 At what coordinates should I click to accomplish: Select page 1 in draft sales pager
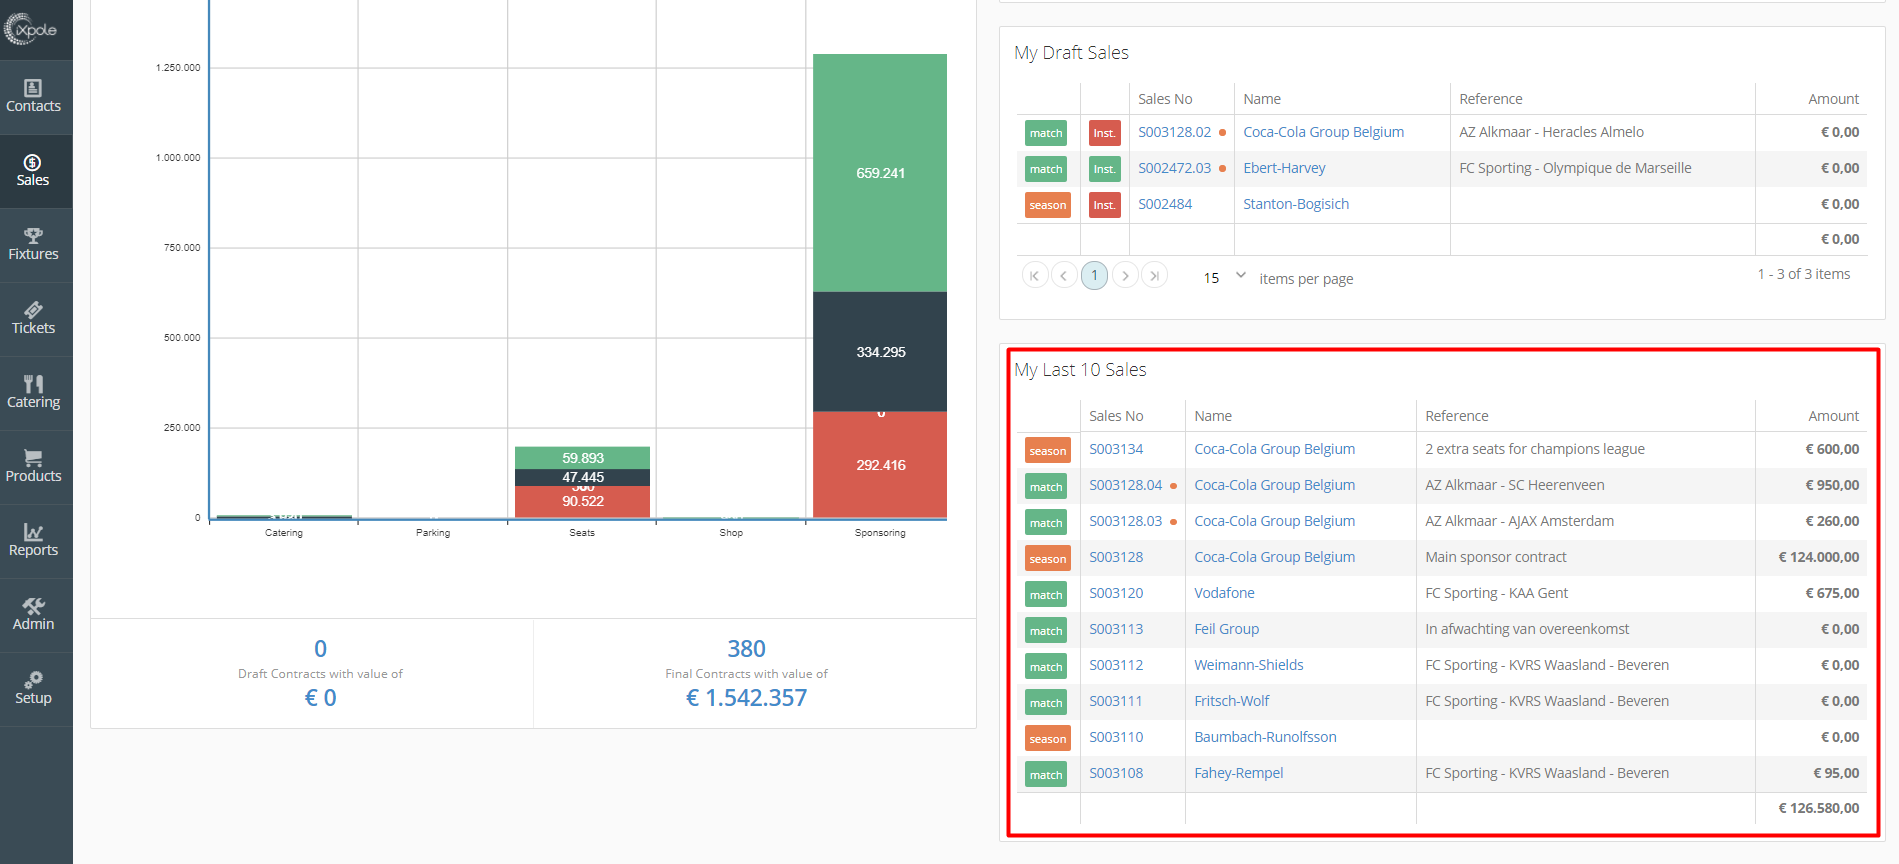(1095, 275)
